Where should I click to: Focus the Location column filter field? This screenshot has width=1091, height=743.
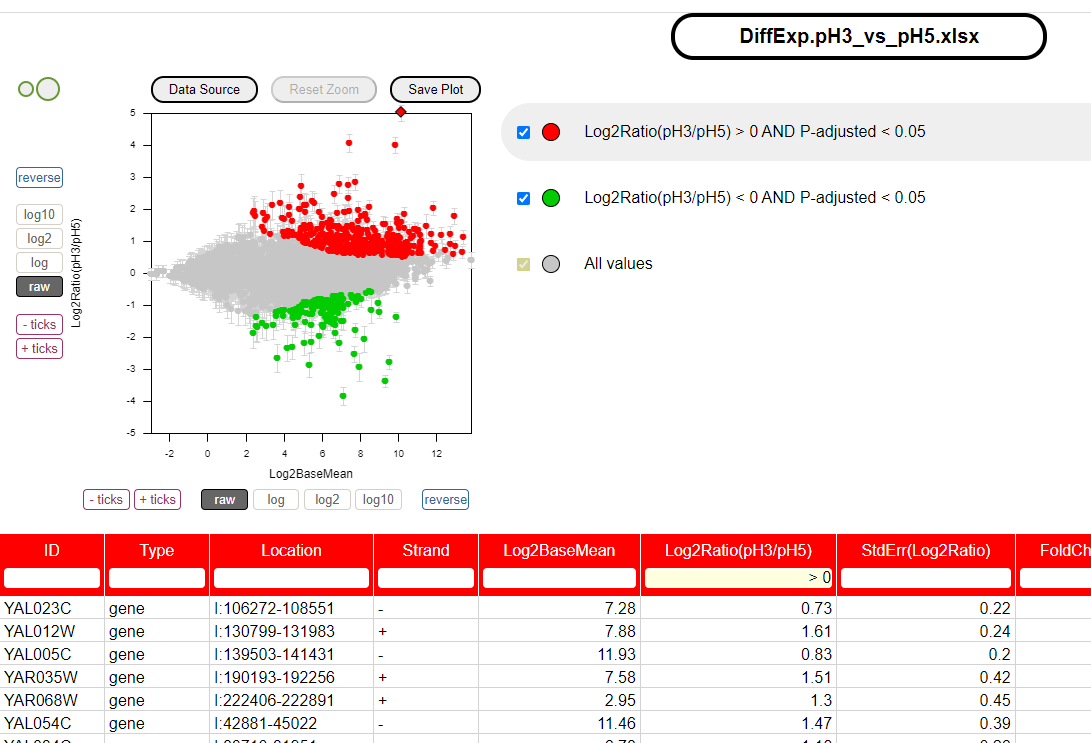pos(292,578)
